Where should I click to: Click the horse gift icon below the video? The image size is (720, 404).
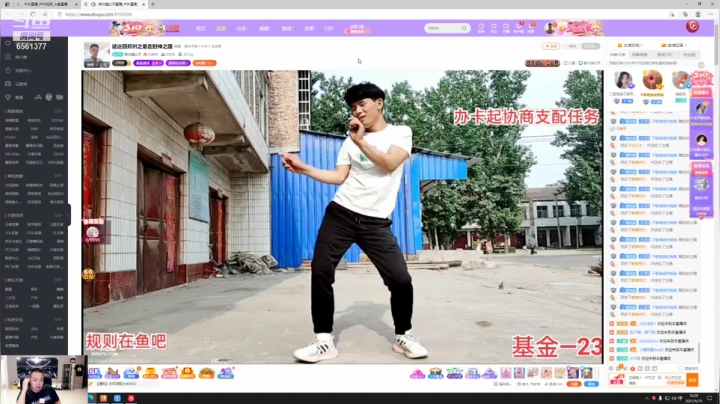coord(112,372)
